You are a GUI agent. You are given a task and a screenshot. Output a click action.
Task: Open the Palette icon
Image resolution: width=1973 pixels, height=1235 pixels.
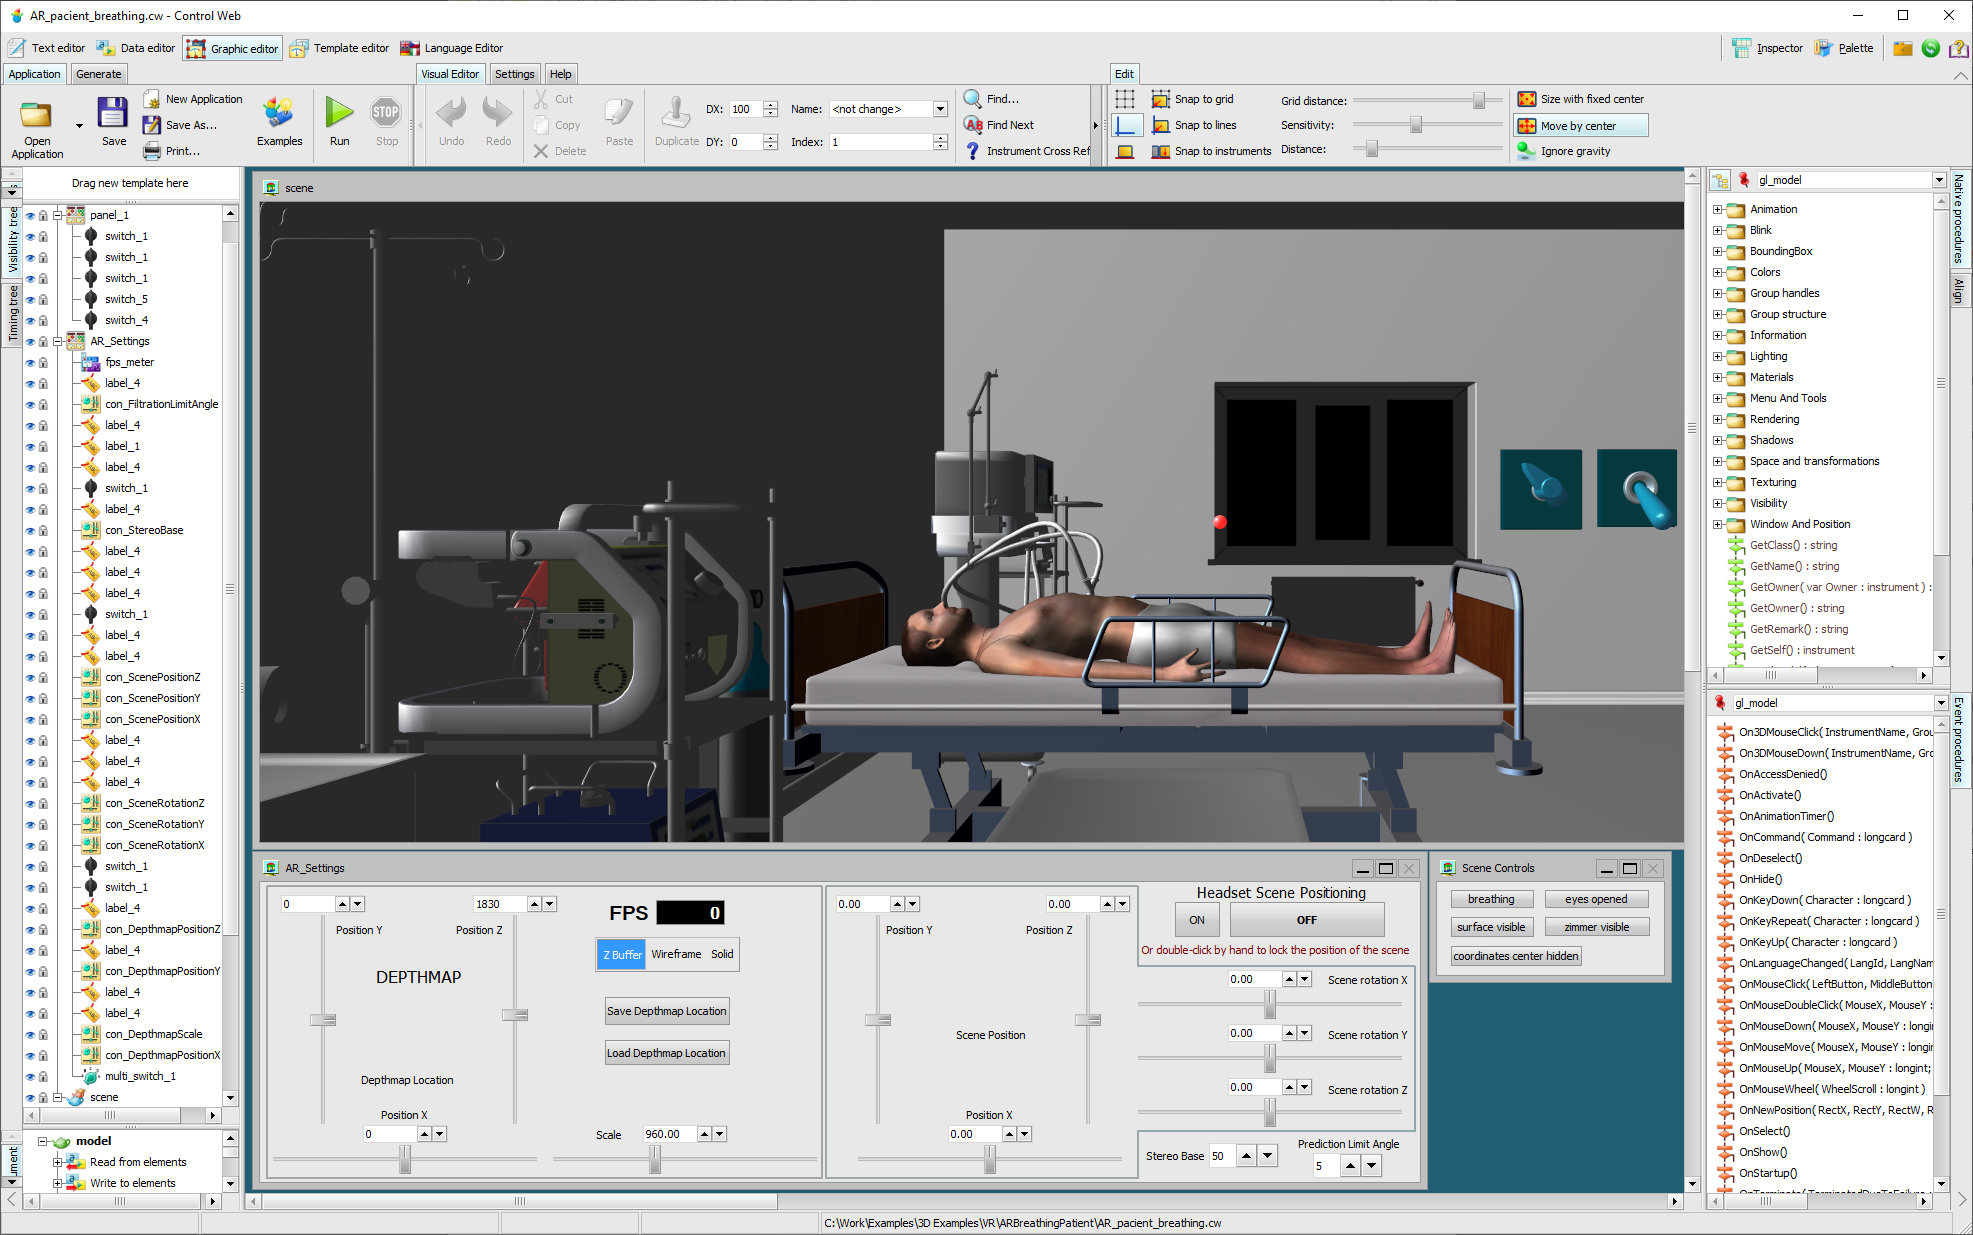1824,48
